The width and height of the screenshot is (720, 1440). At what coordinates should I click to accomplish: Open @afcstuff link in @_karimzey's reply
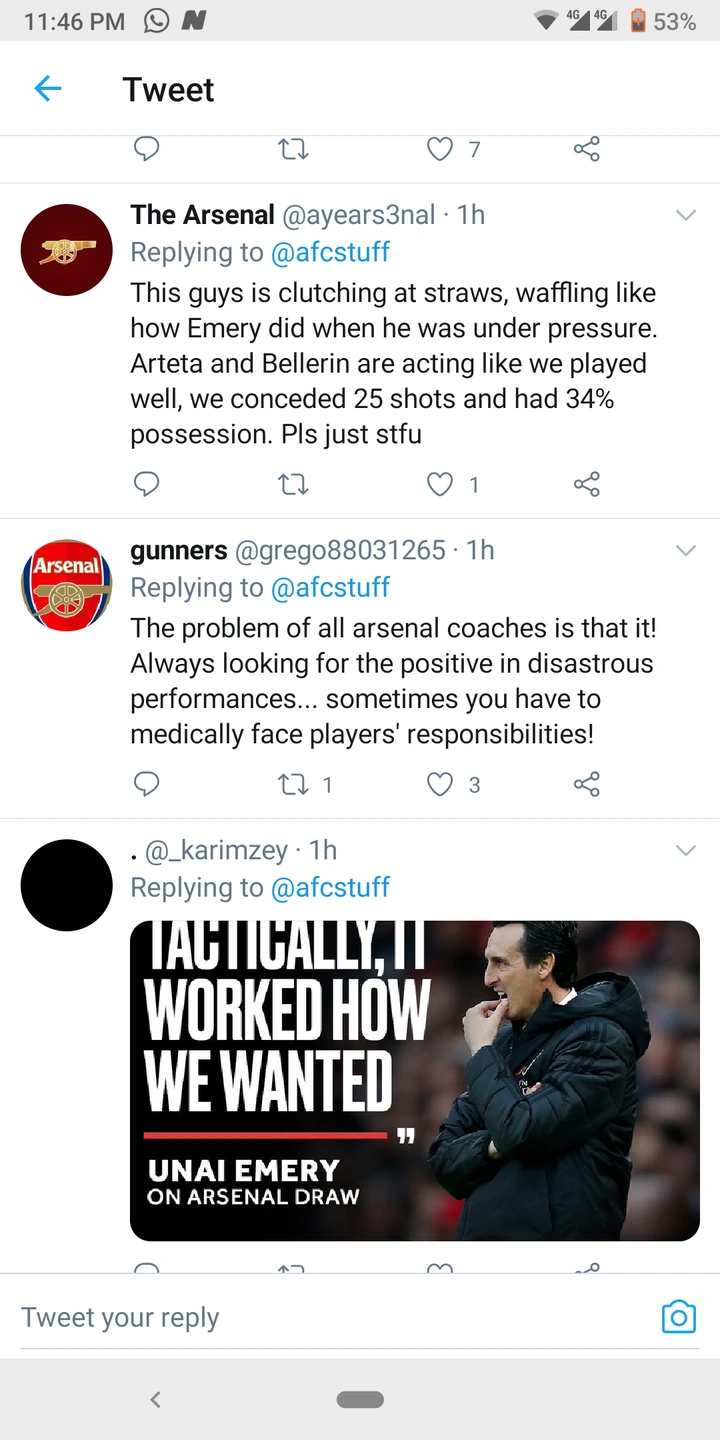tap(330, 887)
